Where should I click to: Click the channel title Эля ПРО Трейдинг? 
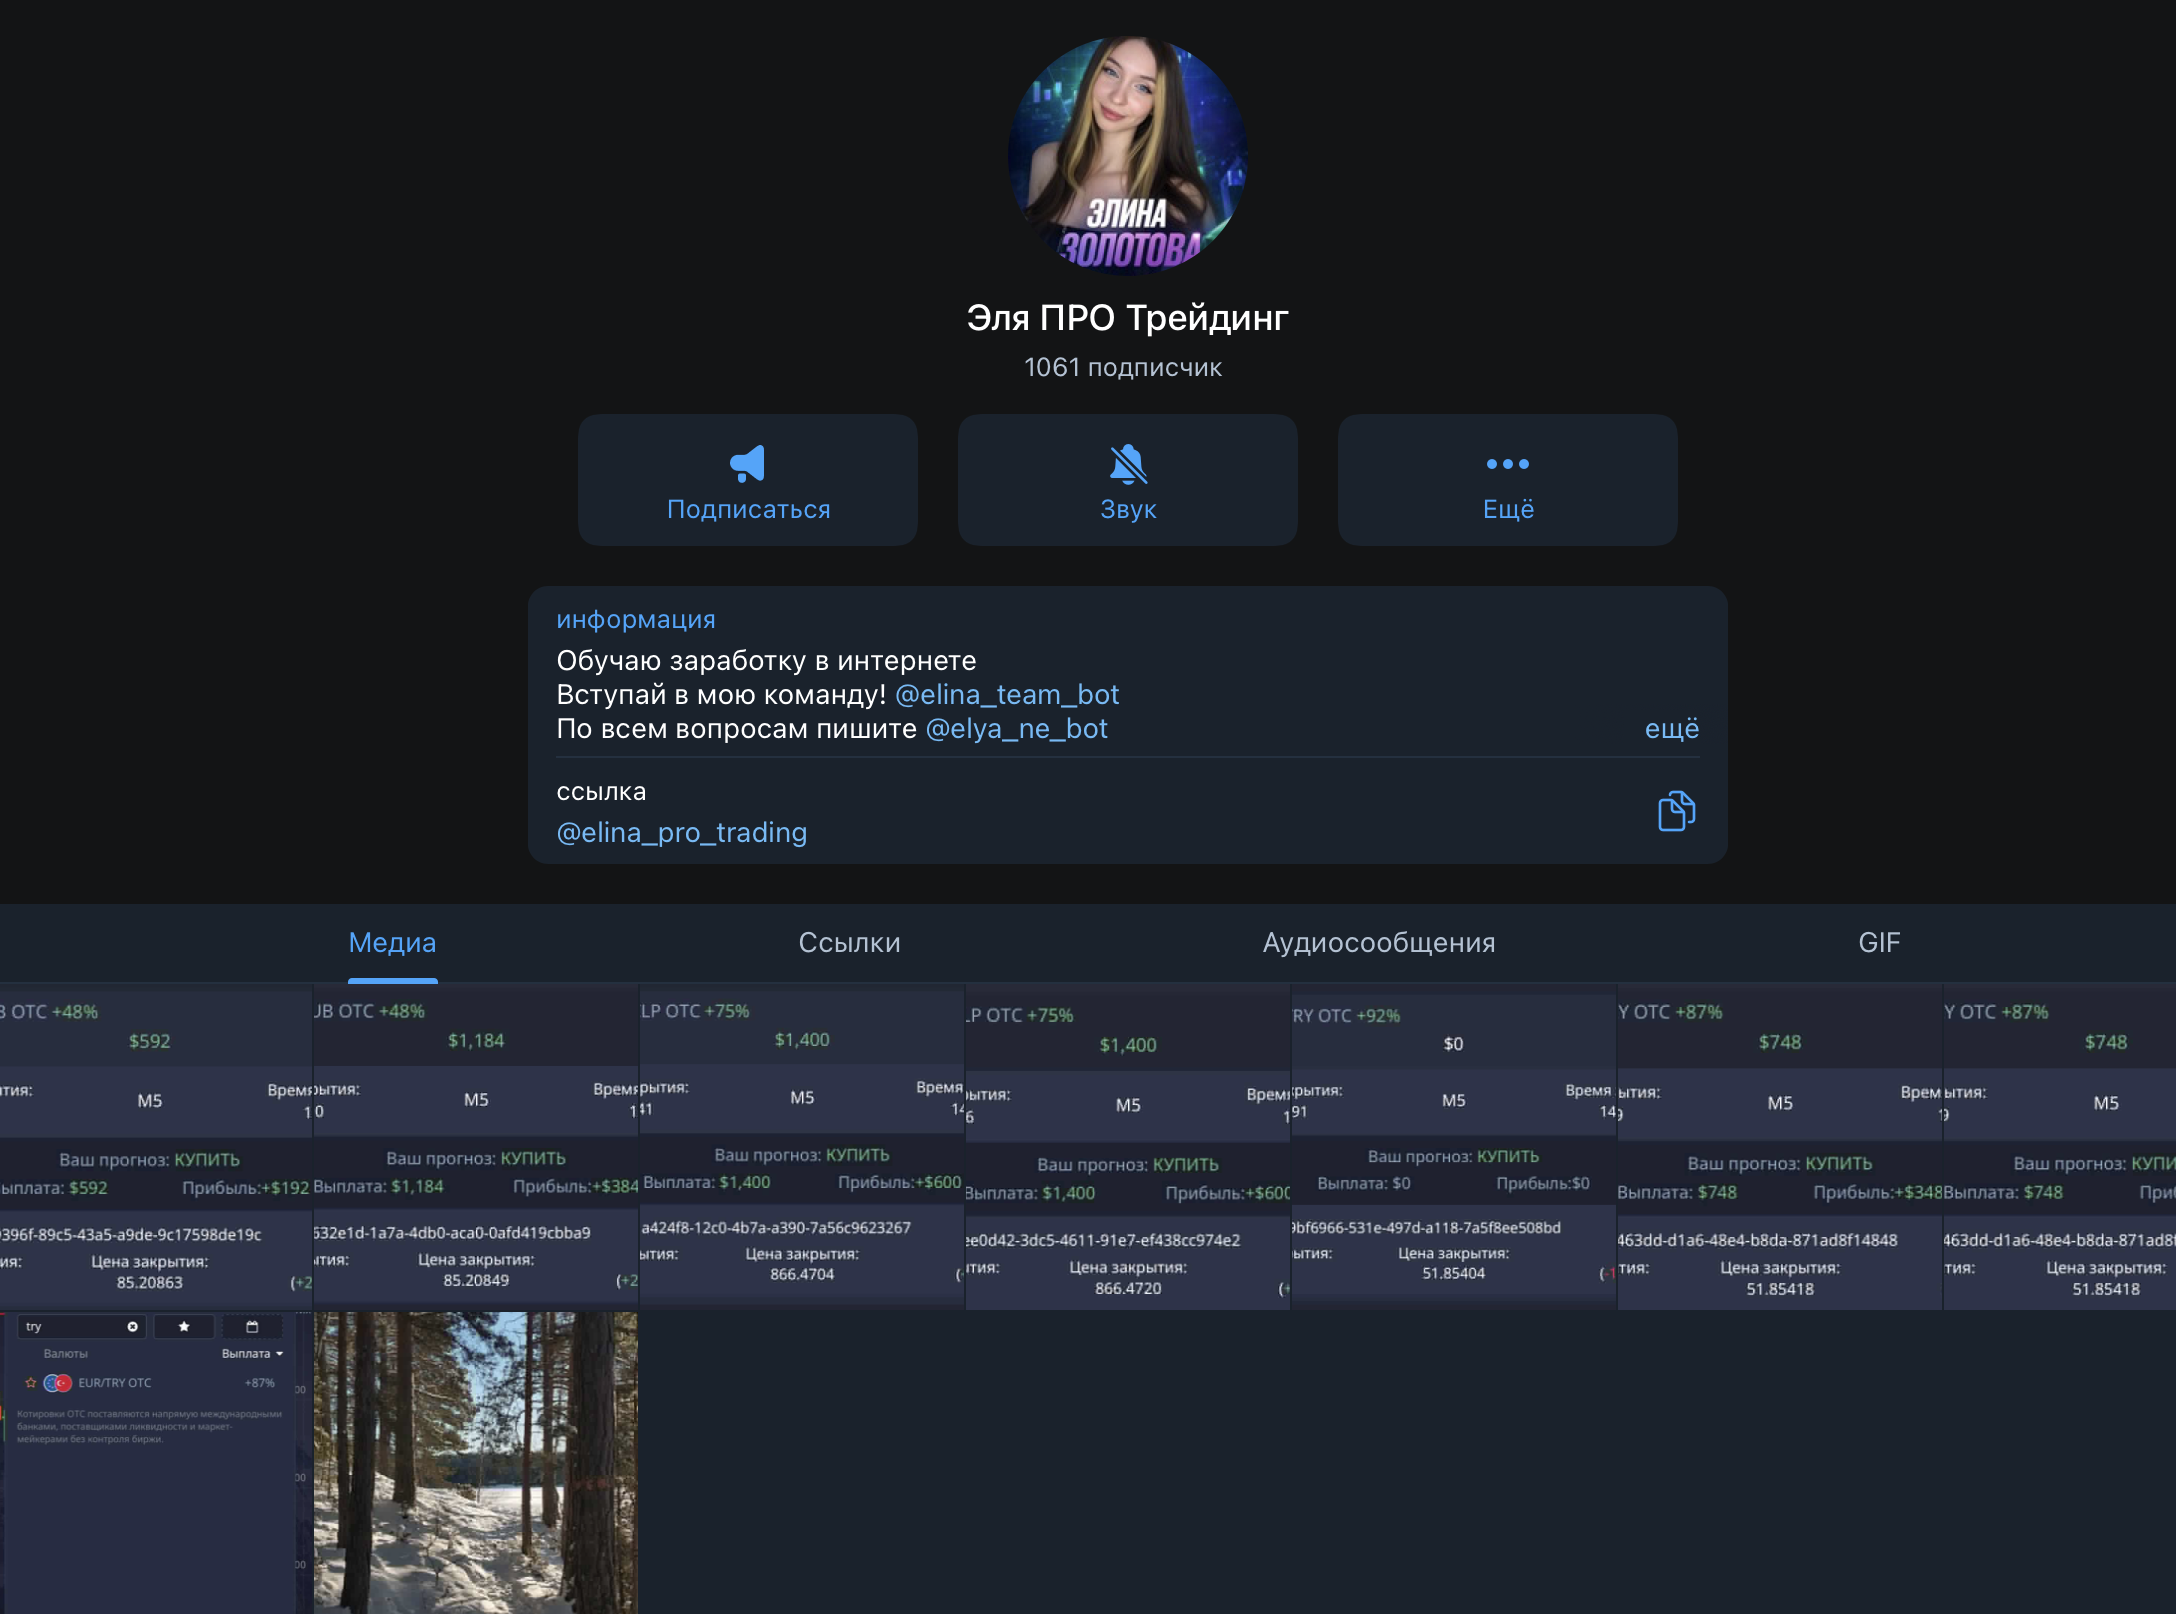(1127, 318)
